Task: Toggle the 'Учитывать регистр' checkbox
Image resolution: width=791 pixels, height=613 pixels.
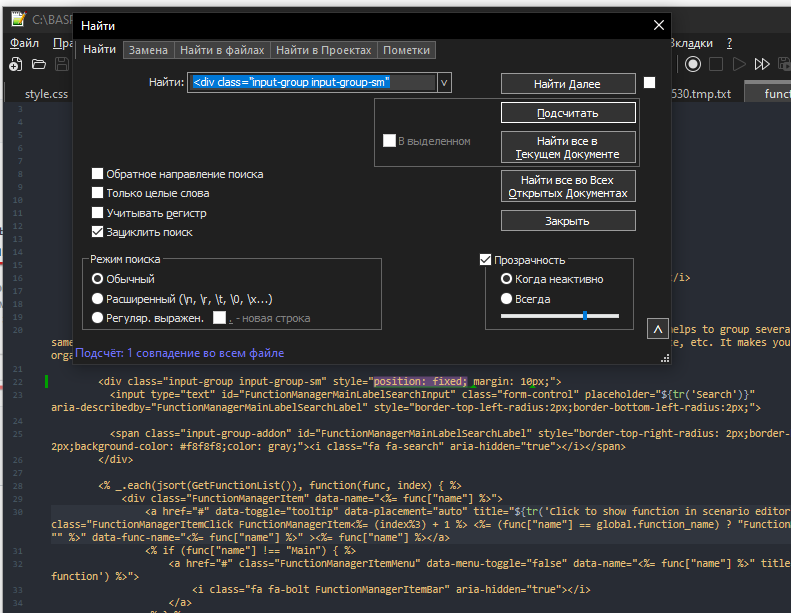Action: point(98,213)
